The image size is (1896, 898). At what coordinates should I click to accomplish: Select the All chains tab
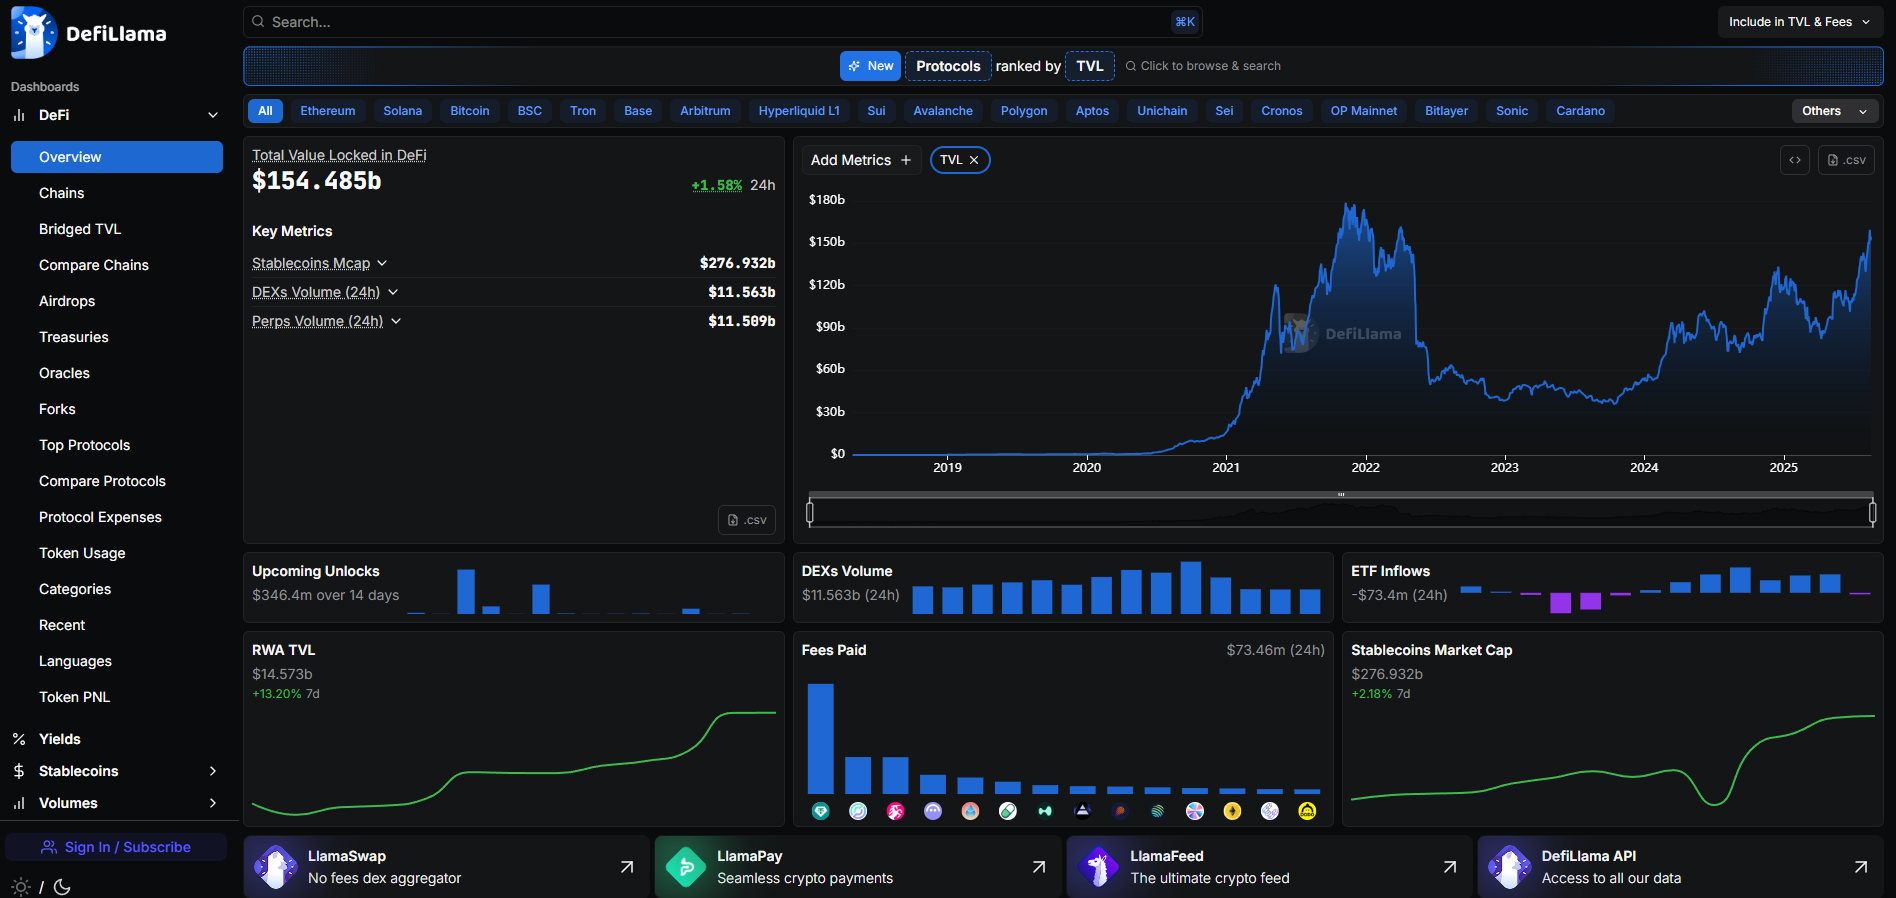coord(265,111)
